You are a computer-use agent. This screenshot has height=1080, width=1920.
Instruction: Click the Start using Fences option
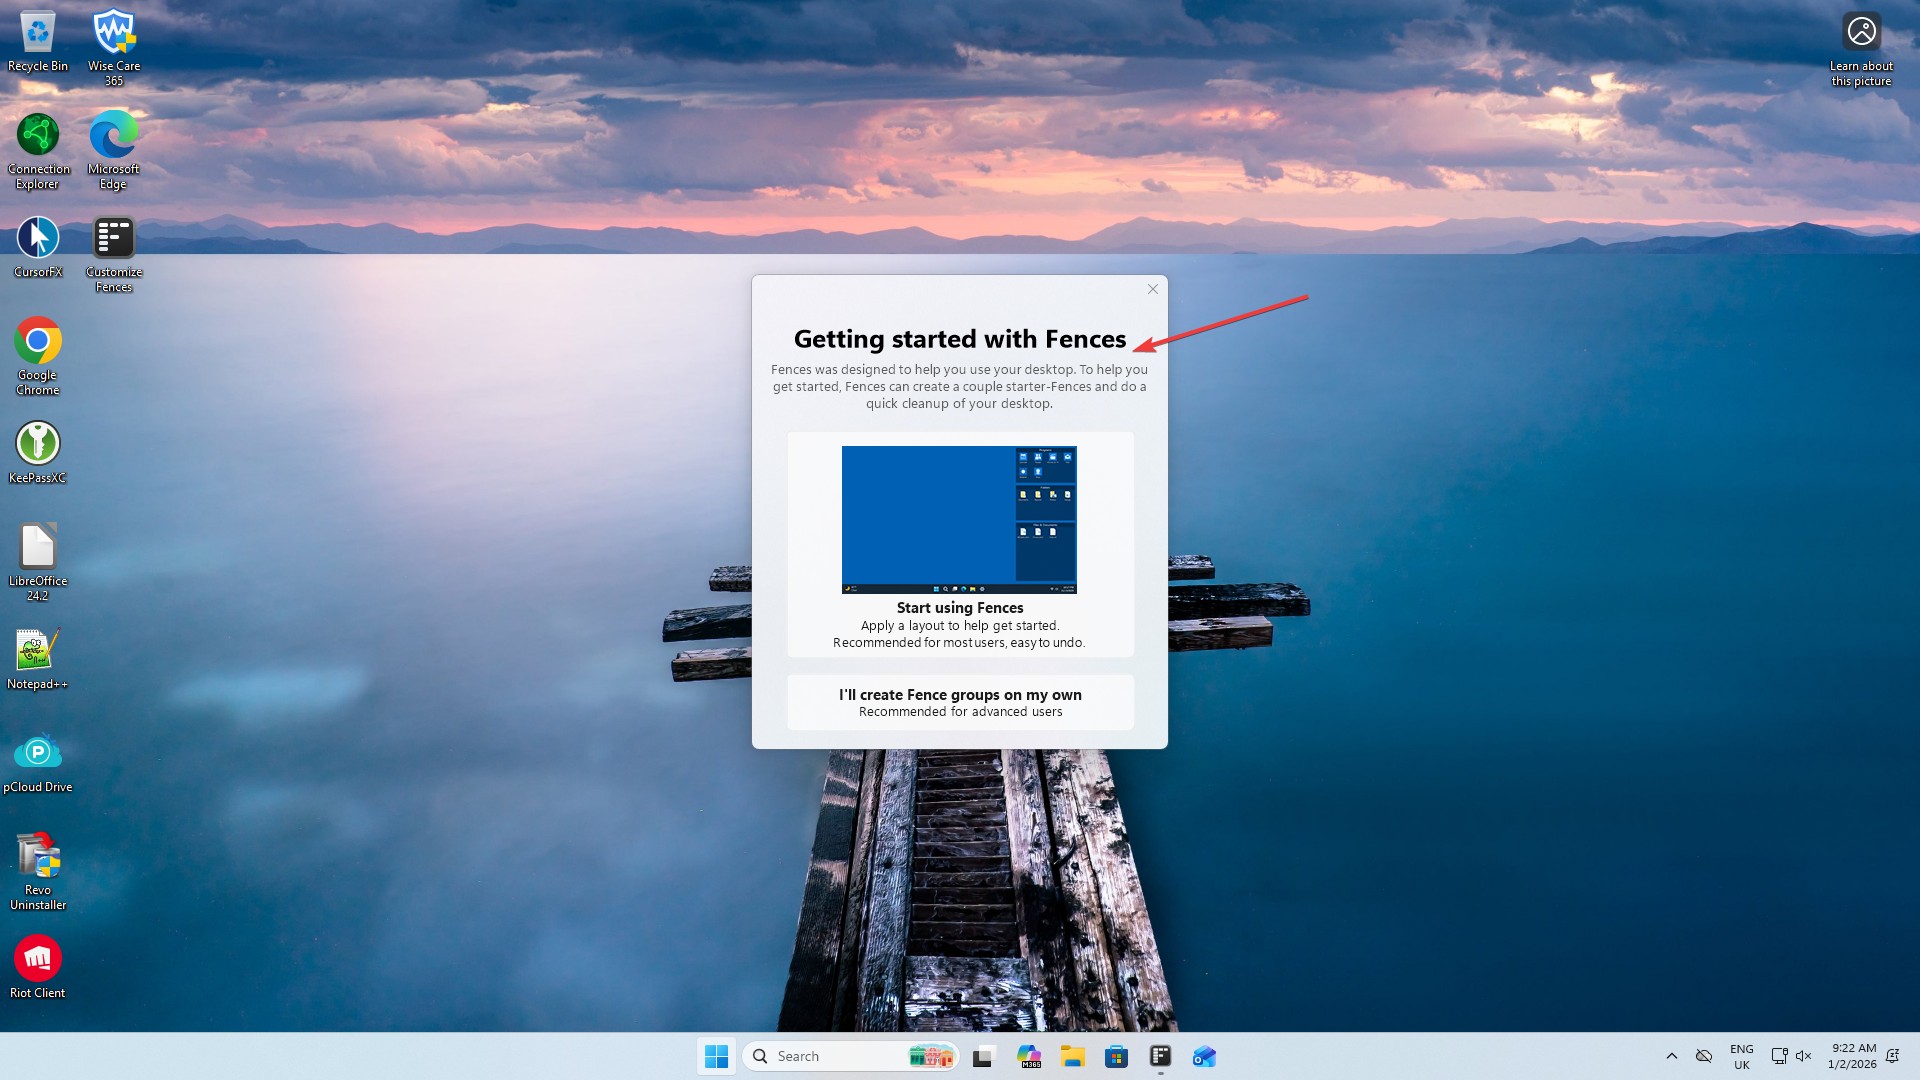[x=959, y=608]
